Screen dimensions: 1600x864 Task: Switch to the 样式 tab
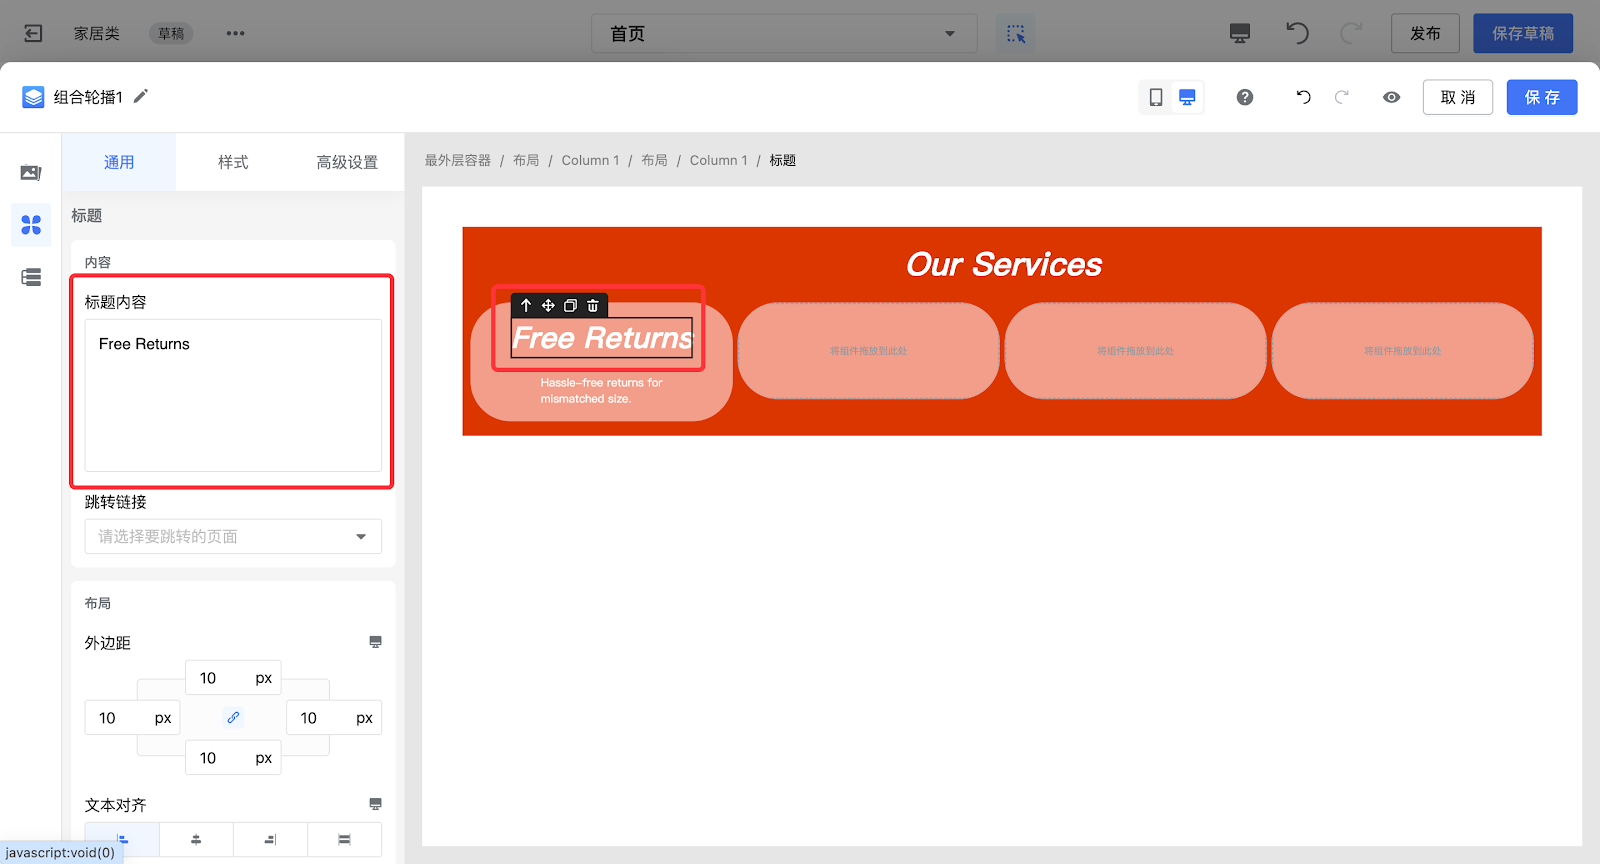tap(233, 162)
